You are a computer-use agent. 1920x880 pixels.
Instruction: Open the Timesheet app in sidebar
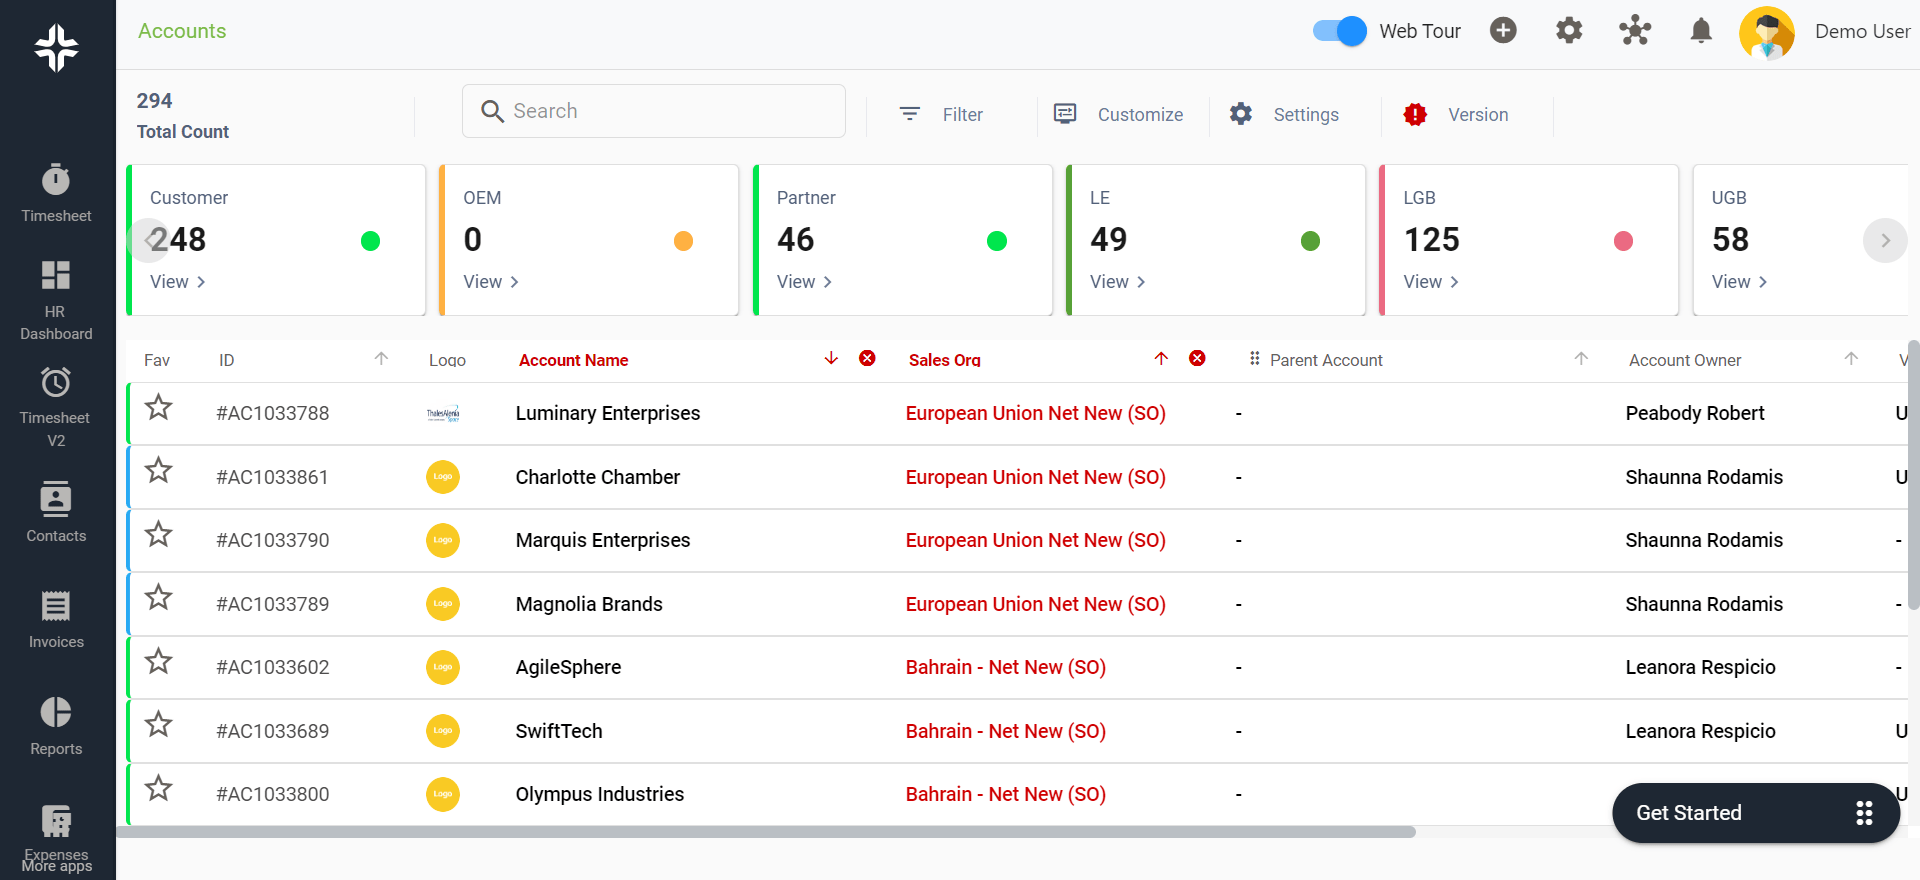point(56,193)
